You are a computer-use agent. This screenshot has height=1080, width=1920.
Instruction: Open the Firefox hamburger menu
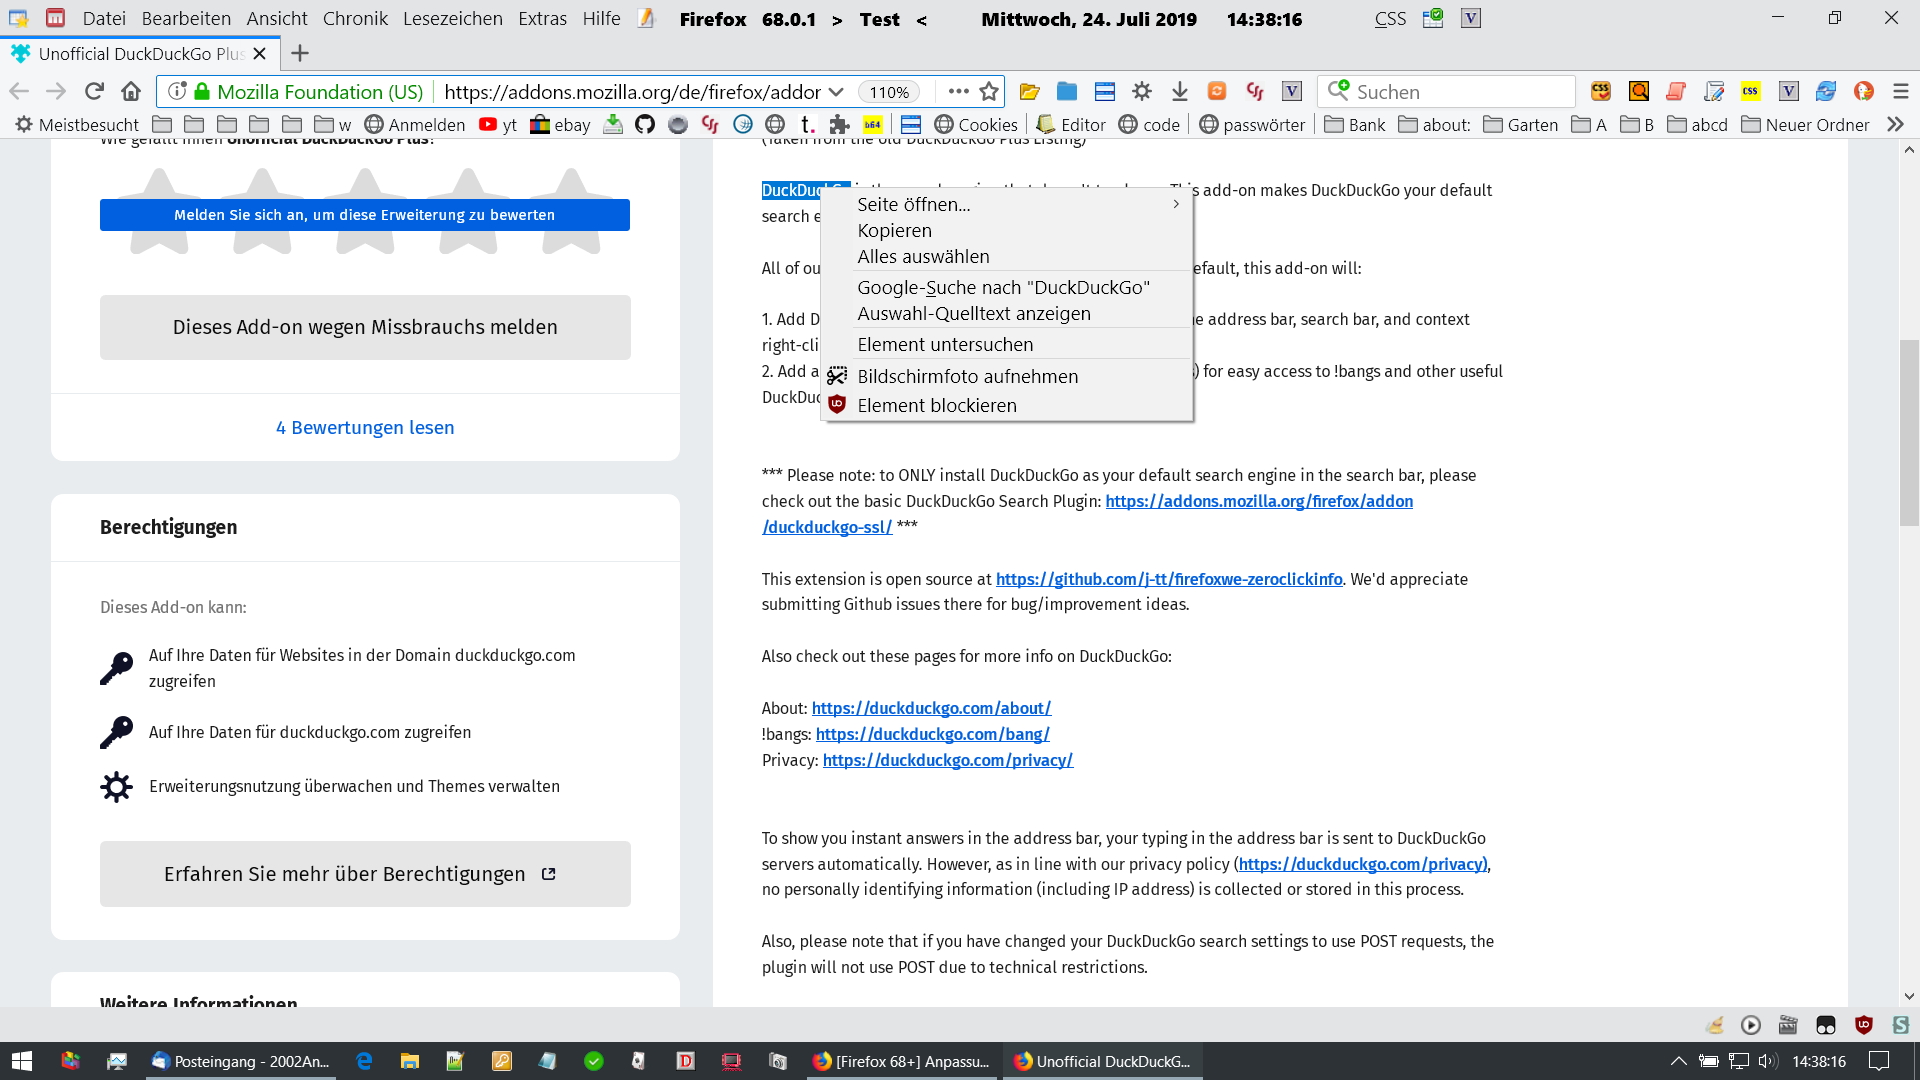(1901, 91)
